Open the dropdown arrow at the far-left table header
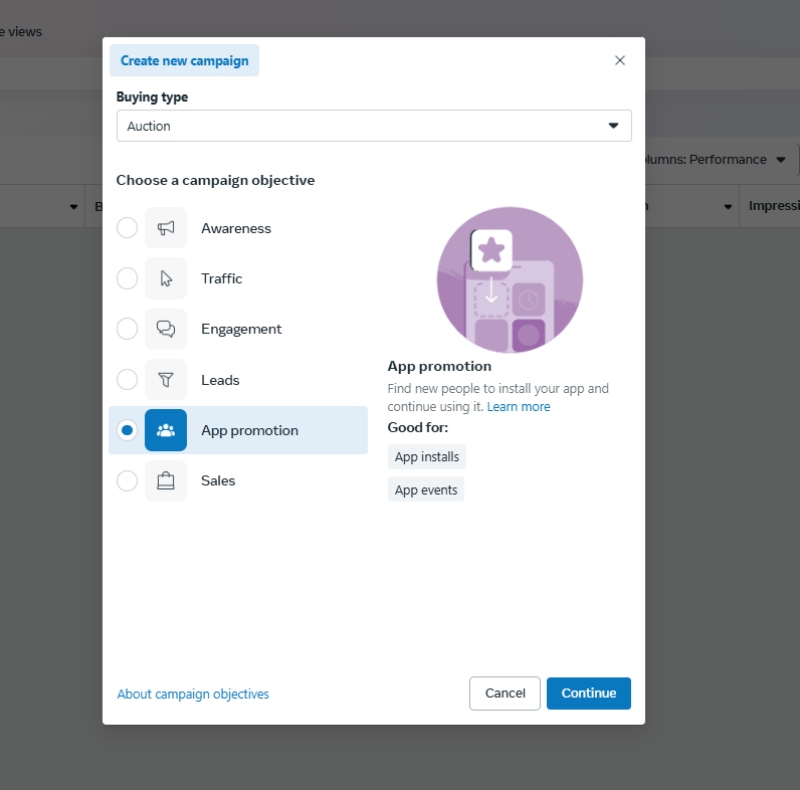The image size is (800, 790). click(73, 207)
